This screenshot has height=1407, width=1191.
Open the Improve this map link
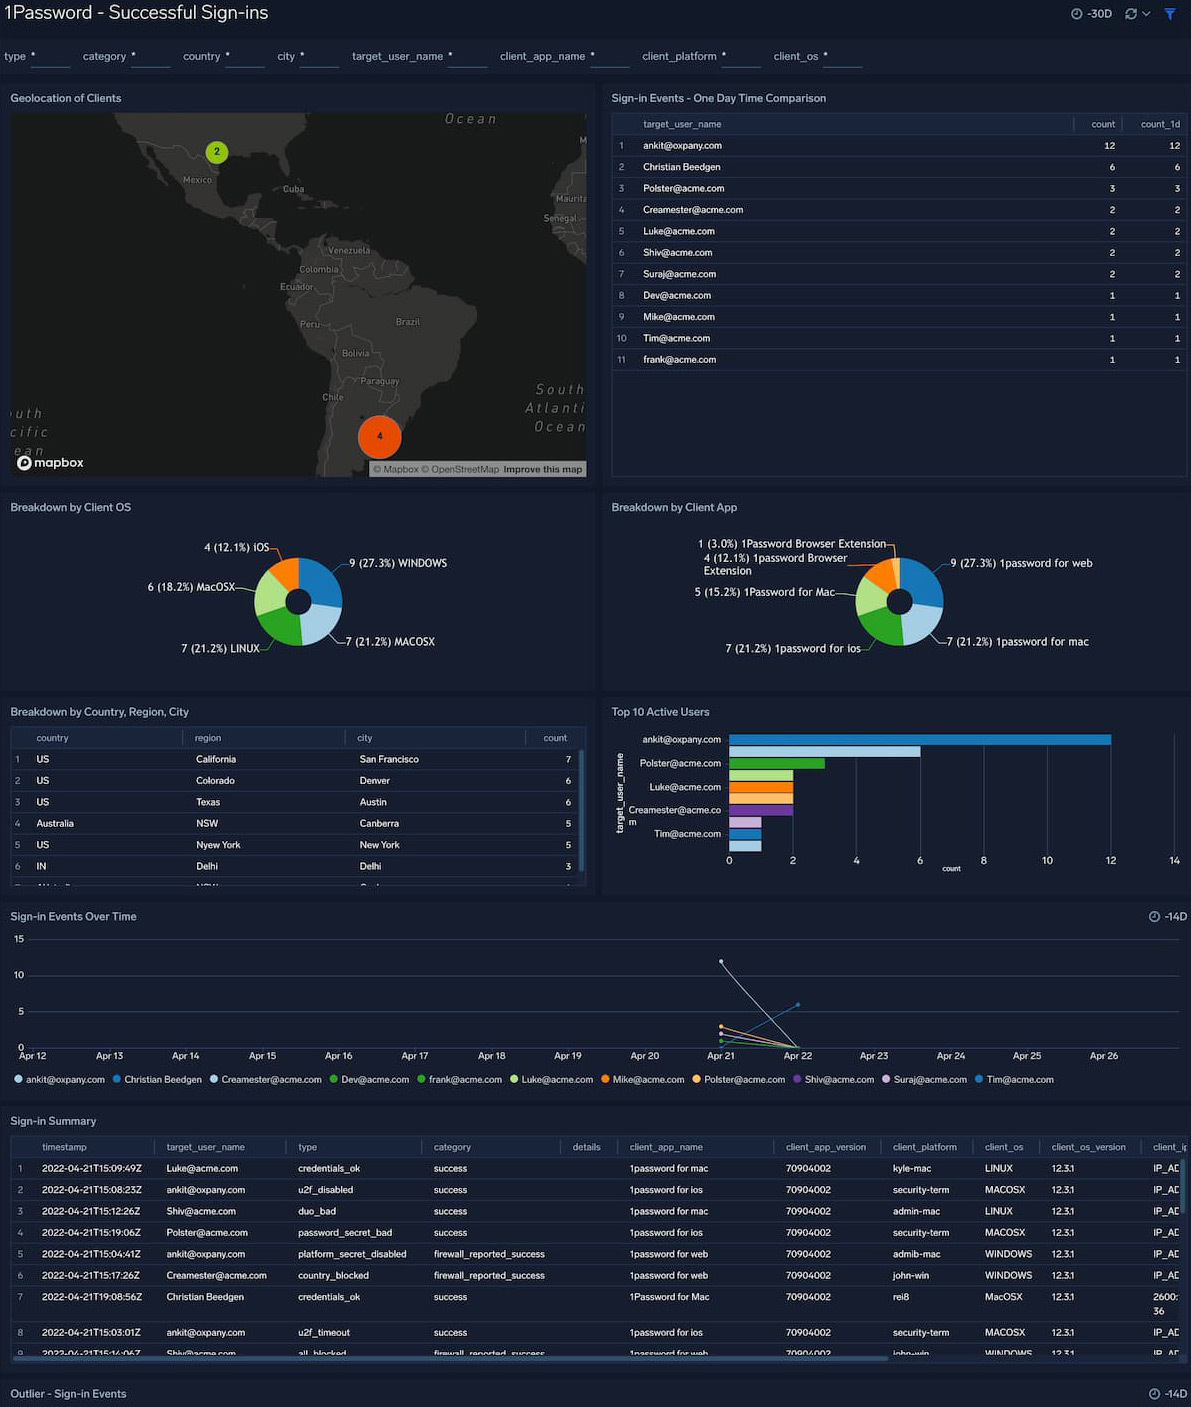pos(543,470)
